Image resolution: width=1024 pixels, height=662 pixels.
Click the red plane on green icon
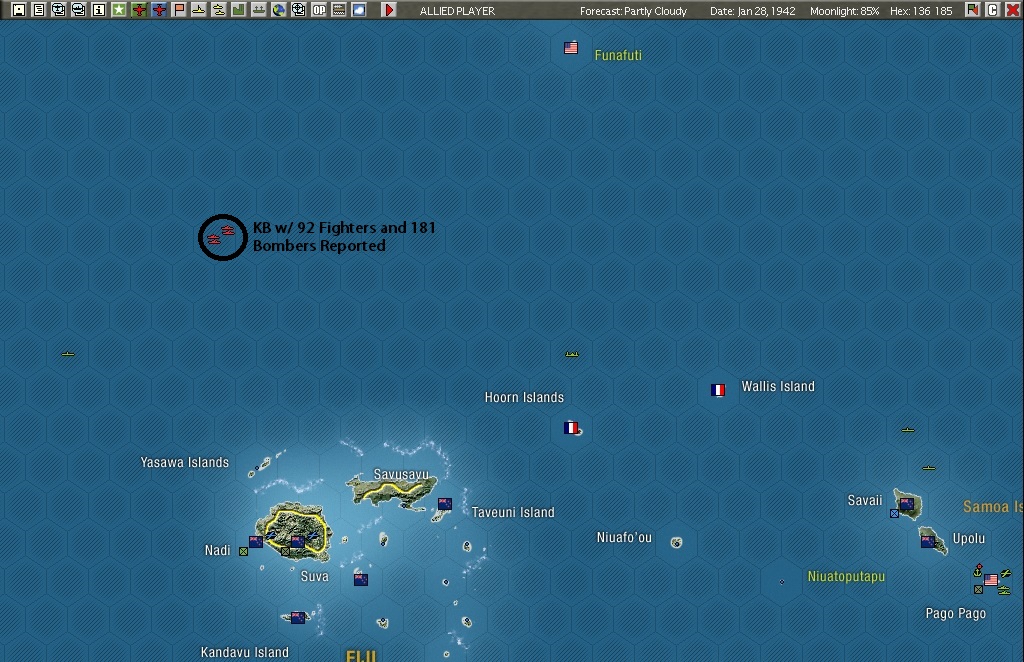pos(139,10)
